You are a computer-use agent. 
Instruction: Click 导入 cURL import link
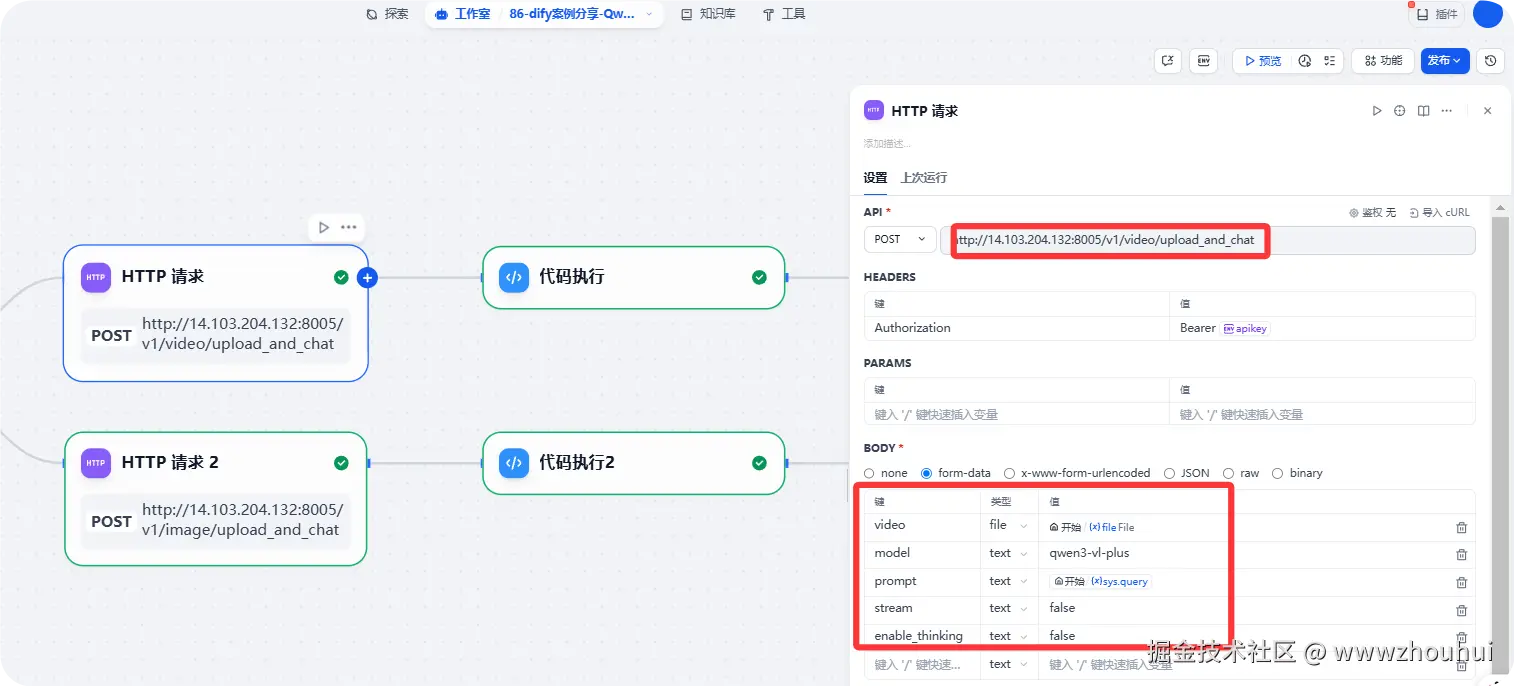coord(1439,212)
